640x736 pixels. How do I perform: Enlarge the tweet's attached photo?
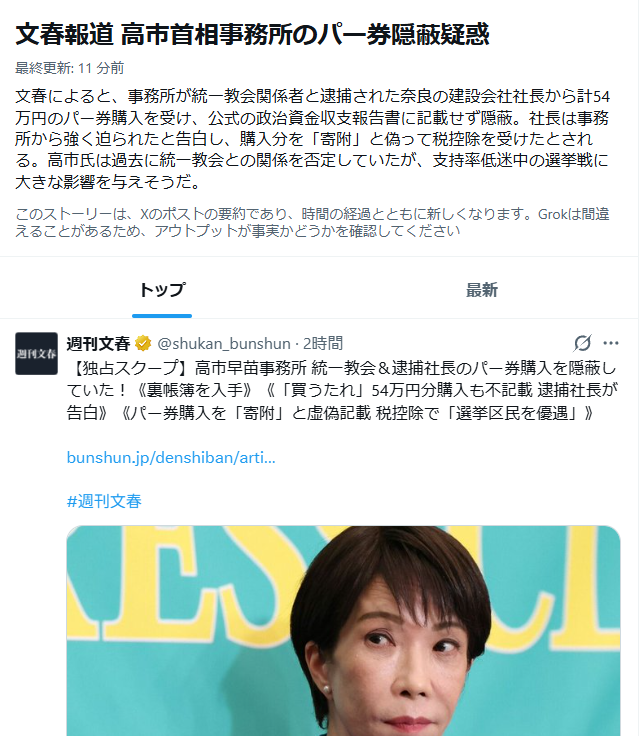(x=343, y=631)
